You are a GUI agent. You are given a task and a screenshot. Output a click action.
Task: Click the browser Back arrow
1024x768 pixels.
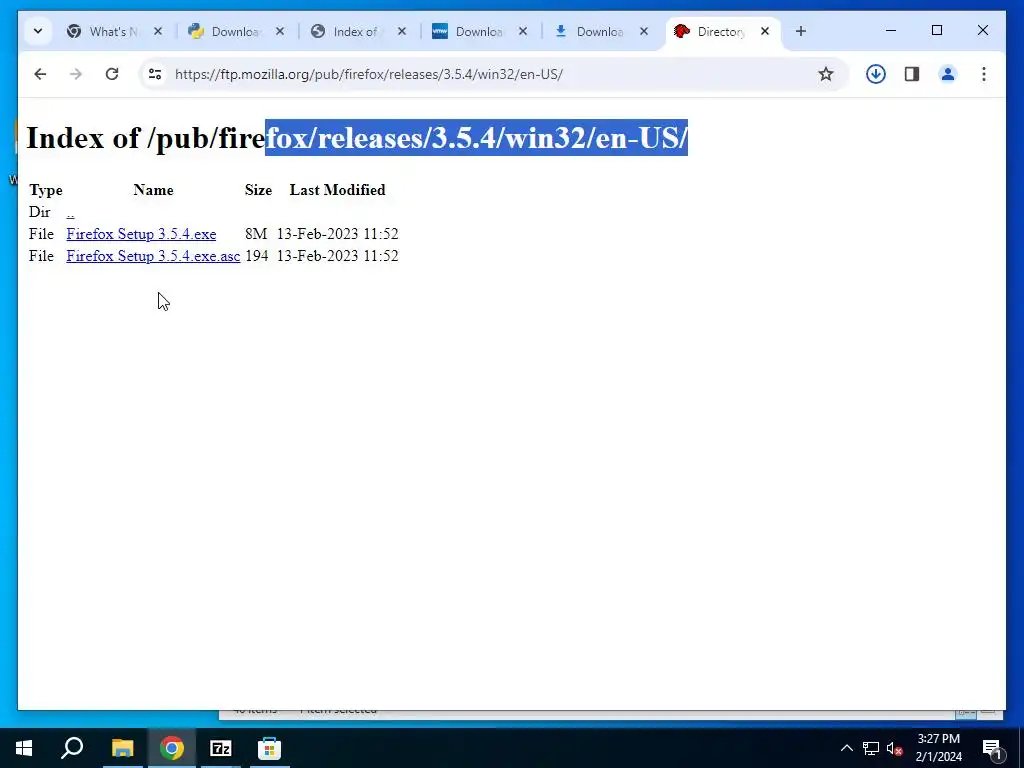tap(40, 74)
